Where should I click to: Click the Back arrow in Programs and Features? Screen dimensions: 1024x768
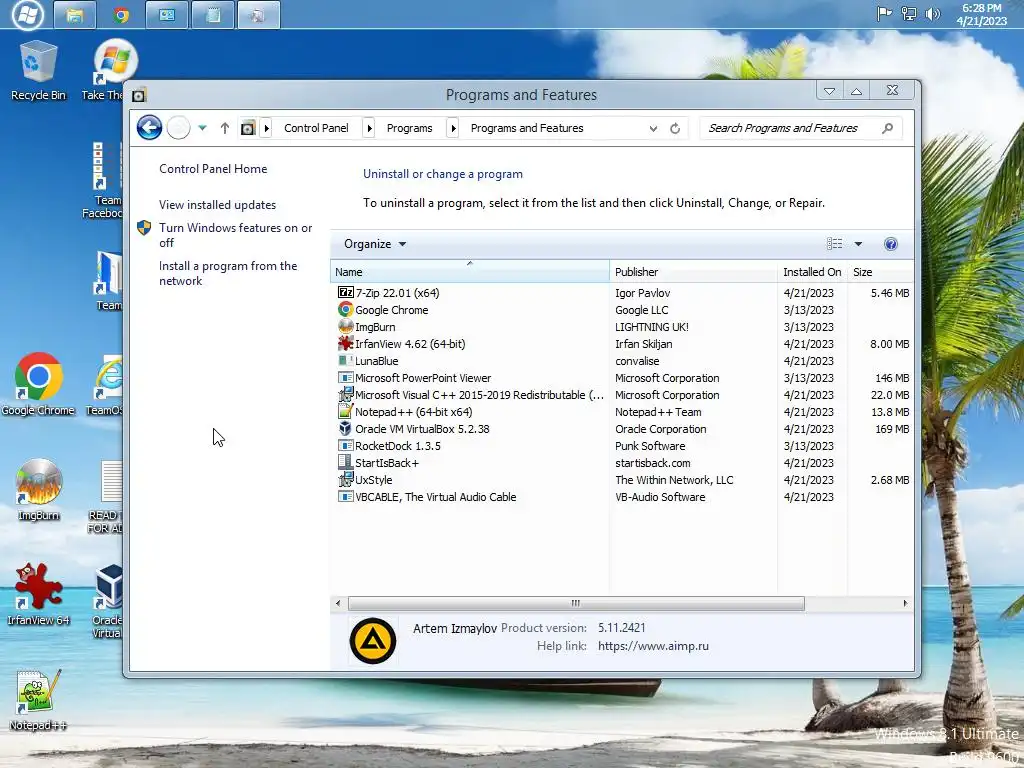[149, 127]
